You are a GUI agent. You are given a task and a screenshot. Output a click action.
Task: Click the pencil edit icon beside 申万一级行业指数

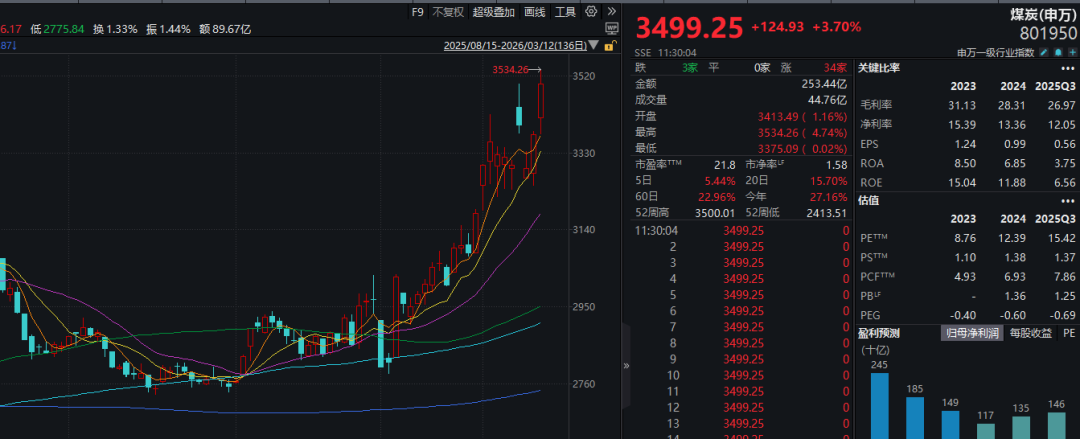point(1043,52)
